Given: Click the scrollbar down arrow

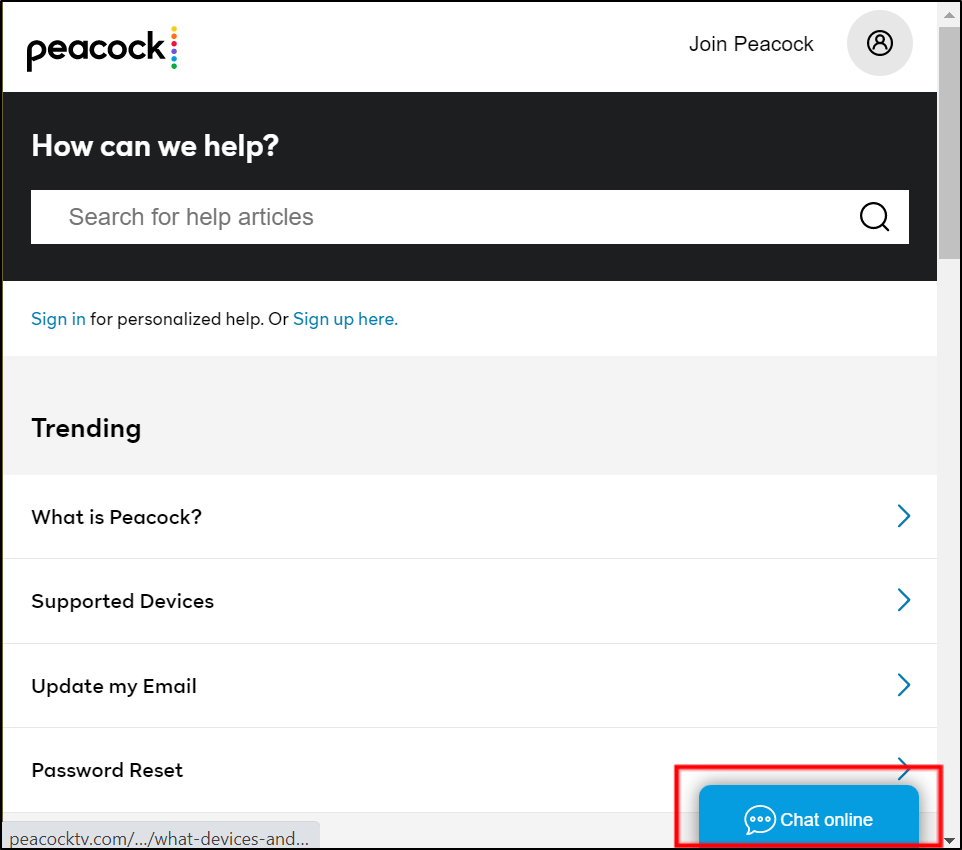Looking at the screenshot, I should tap(949, 840).
